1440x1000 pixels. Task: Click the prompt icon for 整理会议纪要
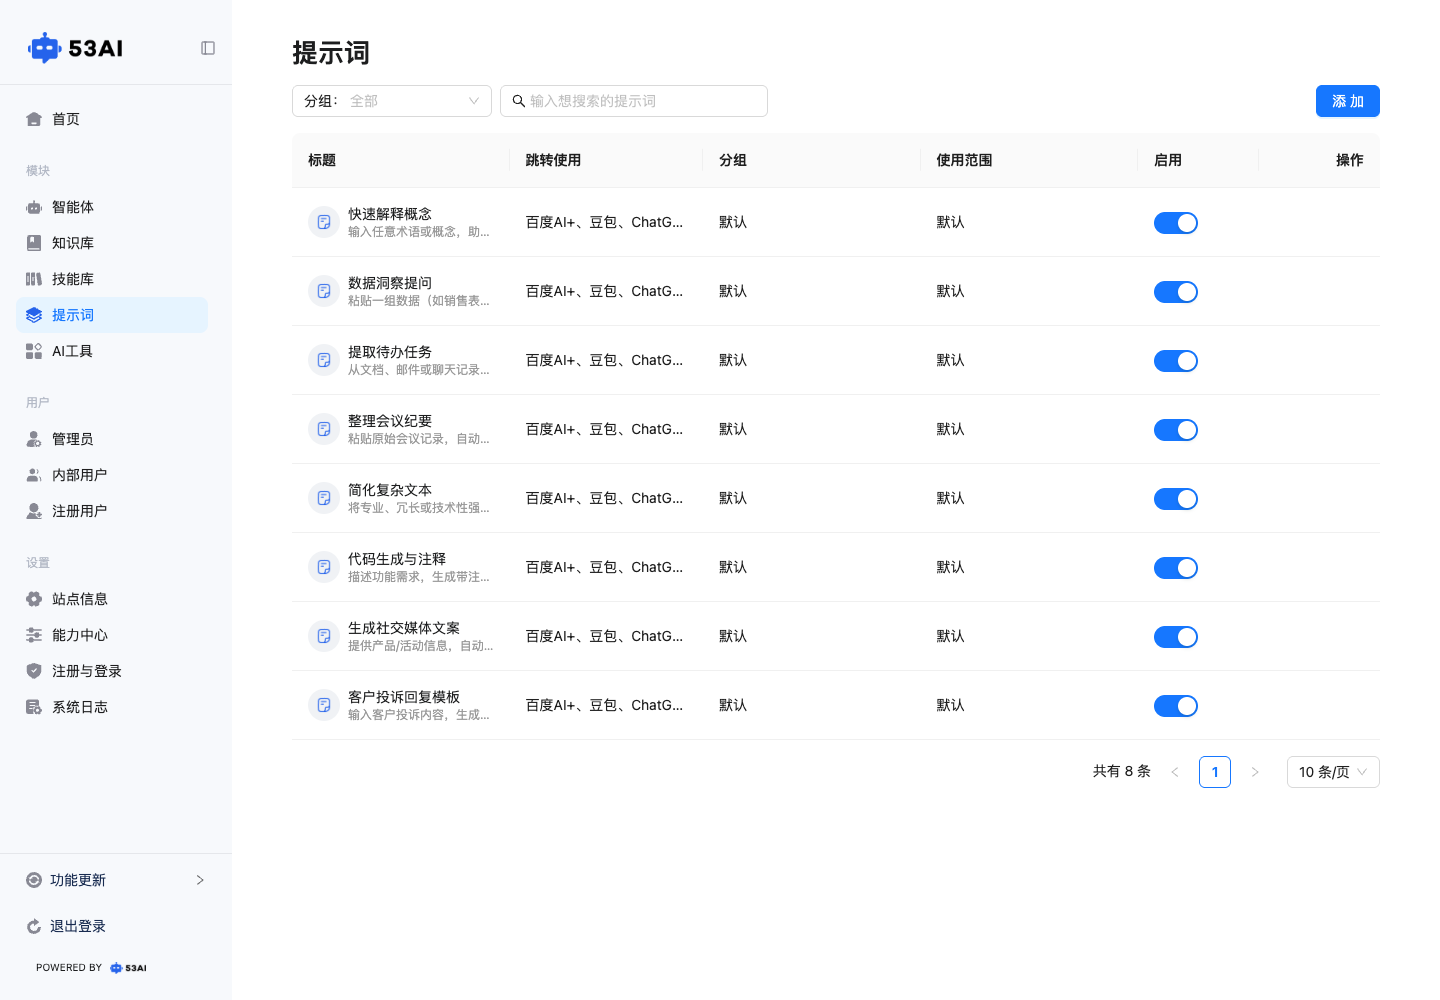324,429
